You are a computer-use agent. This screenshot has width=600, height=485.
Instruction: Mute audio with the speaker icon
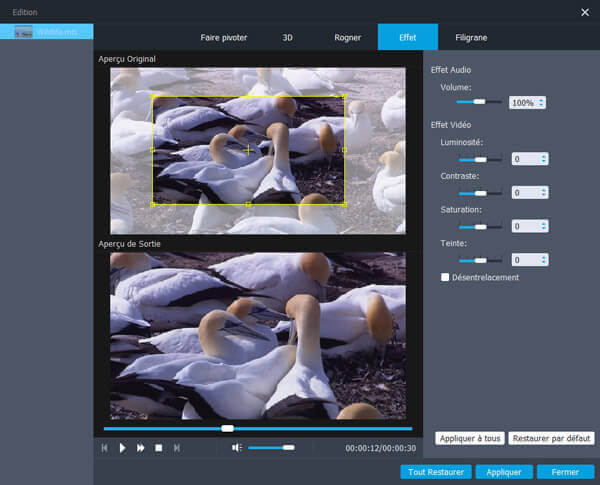click(237, 448)
